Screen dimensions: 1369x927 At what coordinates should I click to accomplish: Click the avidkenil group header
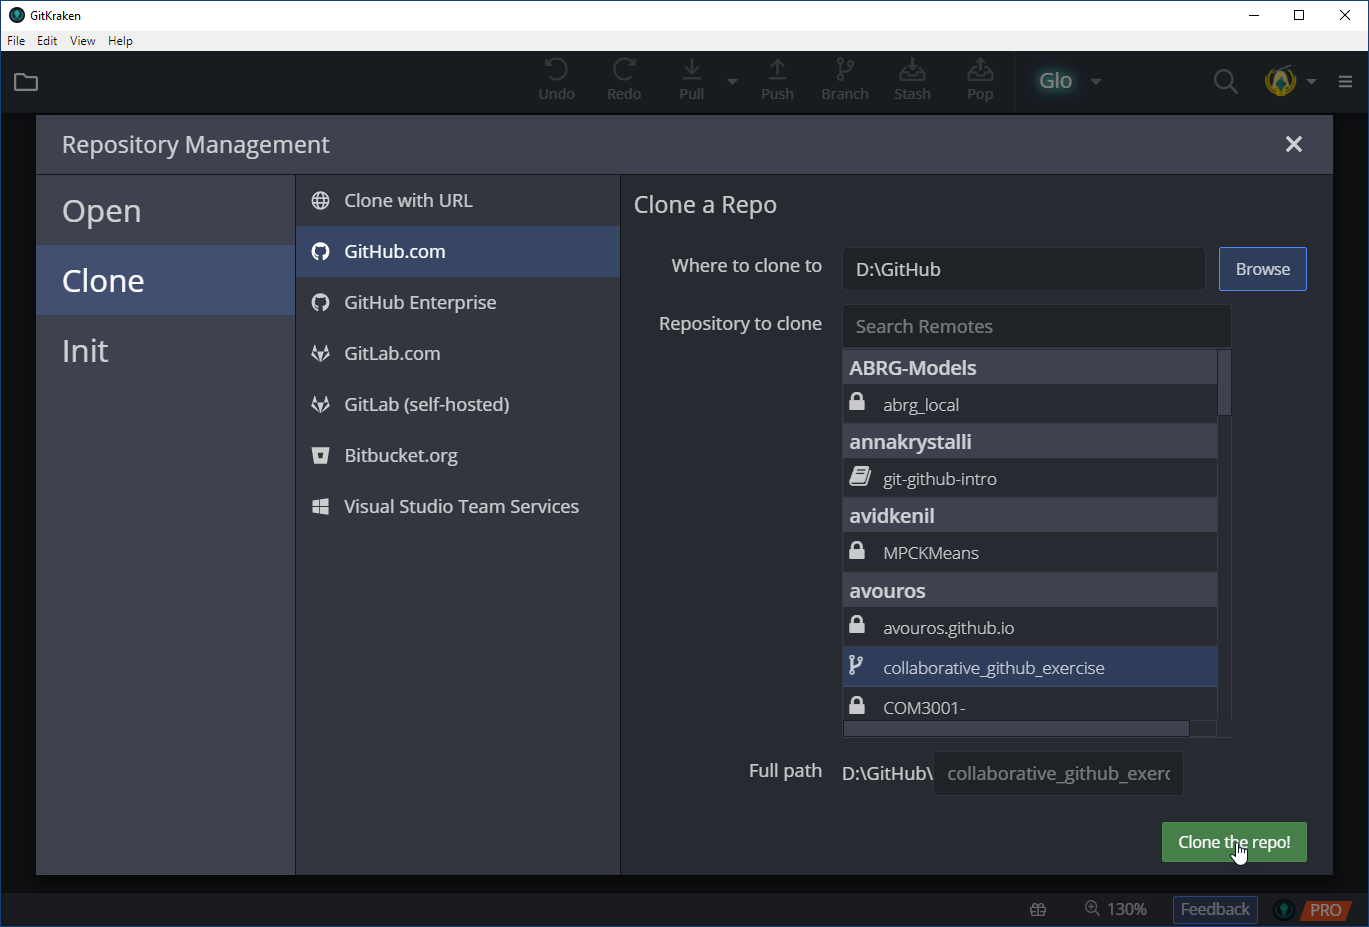point(1030,515)
